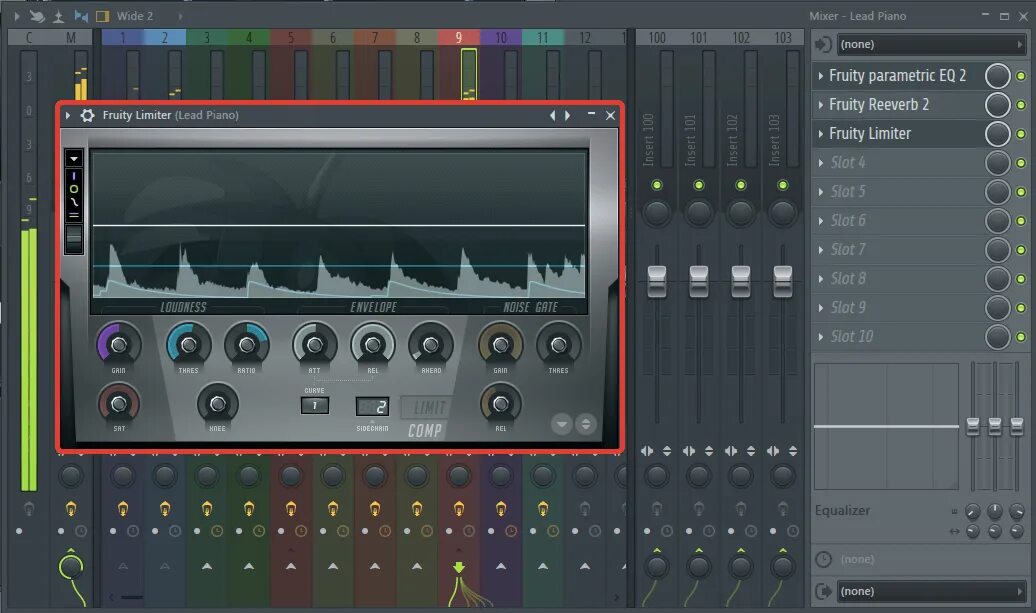Select mixer track 5 header

[x=291, y=38]
